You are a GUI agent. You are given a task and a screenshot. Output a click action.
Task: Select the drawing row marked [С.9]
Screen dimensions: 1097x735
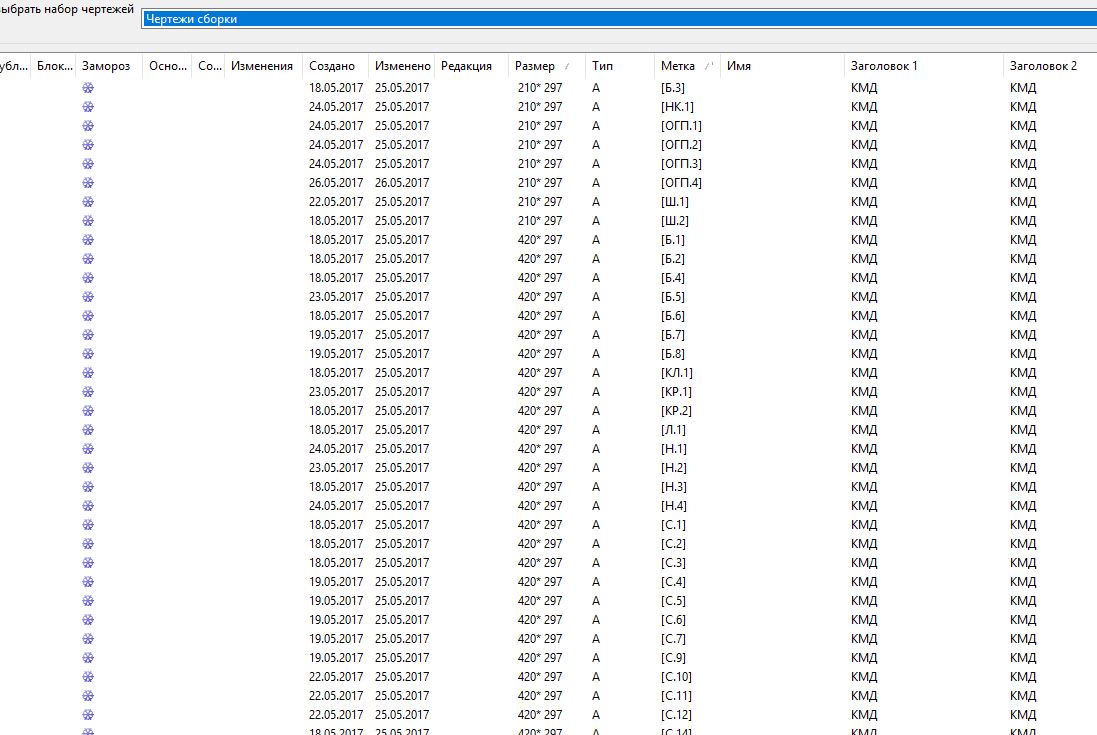pos(673,658)
